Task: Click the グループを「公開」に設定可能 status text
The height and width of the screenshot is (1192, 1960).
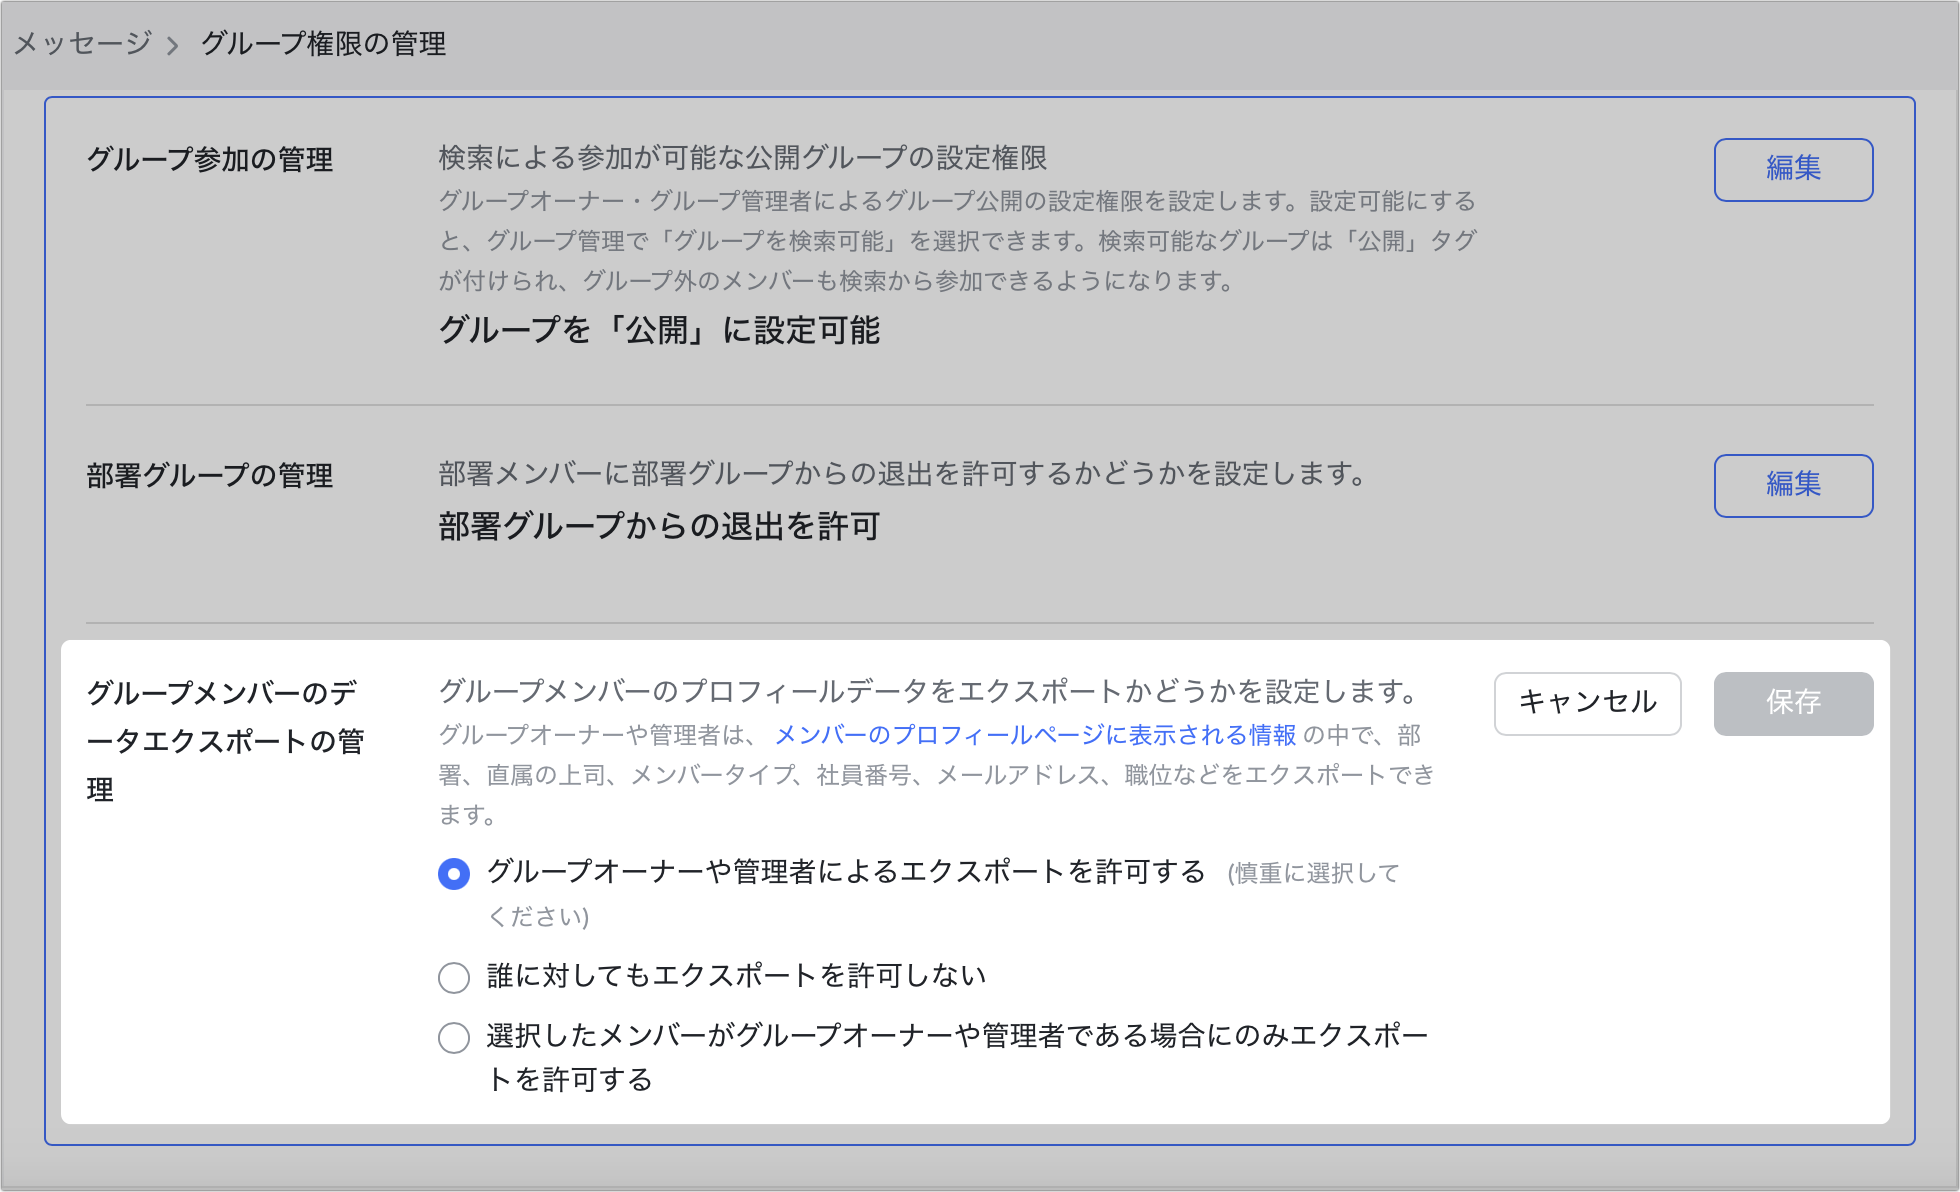Action: coord(659,330)
